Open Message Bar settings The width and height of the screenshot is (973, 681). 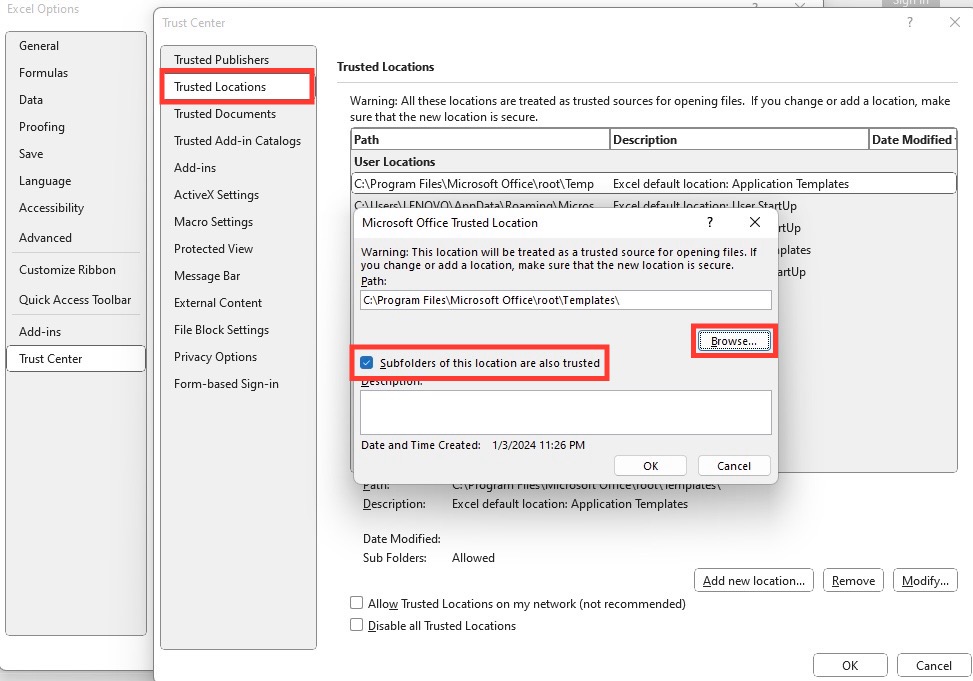coord(207,276)
